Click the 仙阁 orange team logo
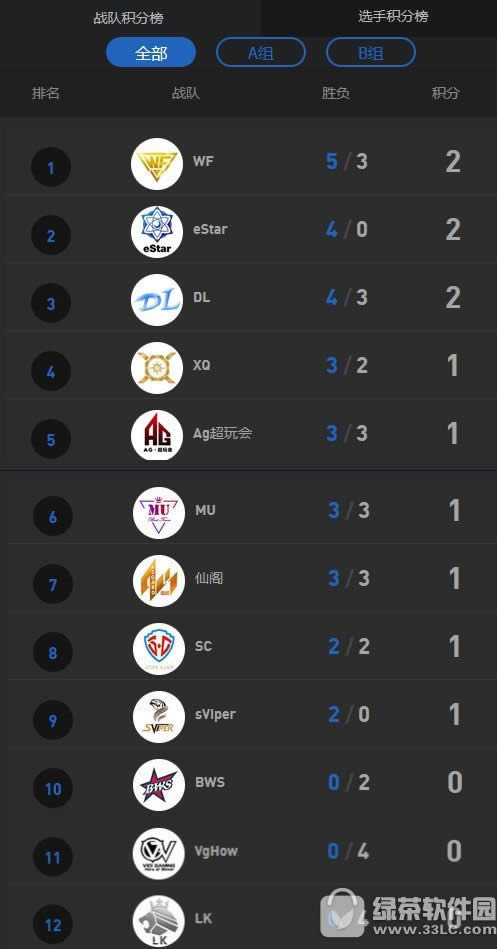Image resolution: width=497 pixels, height=949 pixels. point(159,580)
